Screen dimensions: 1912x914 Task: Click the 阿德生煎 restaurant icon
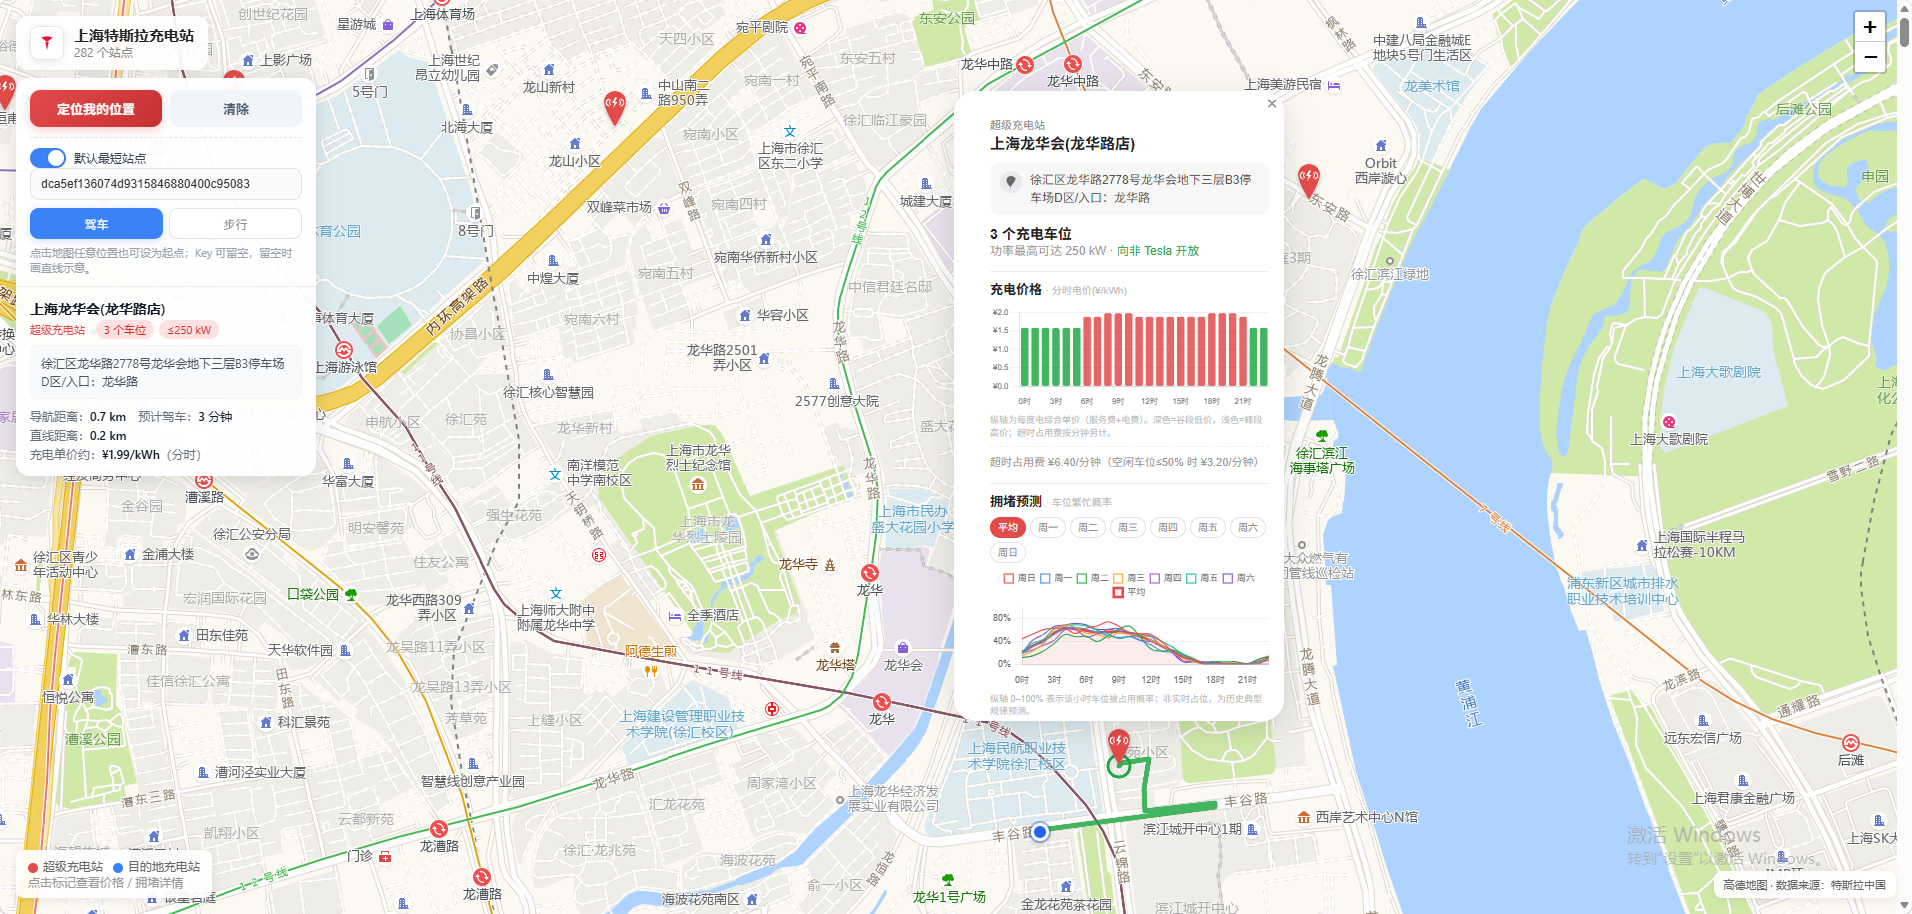pyautogui.click(x=651, y=670)
